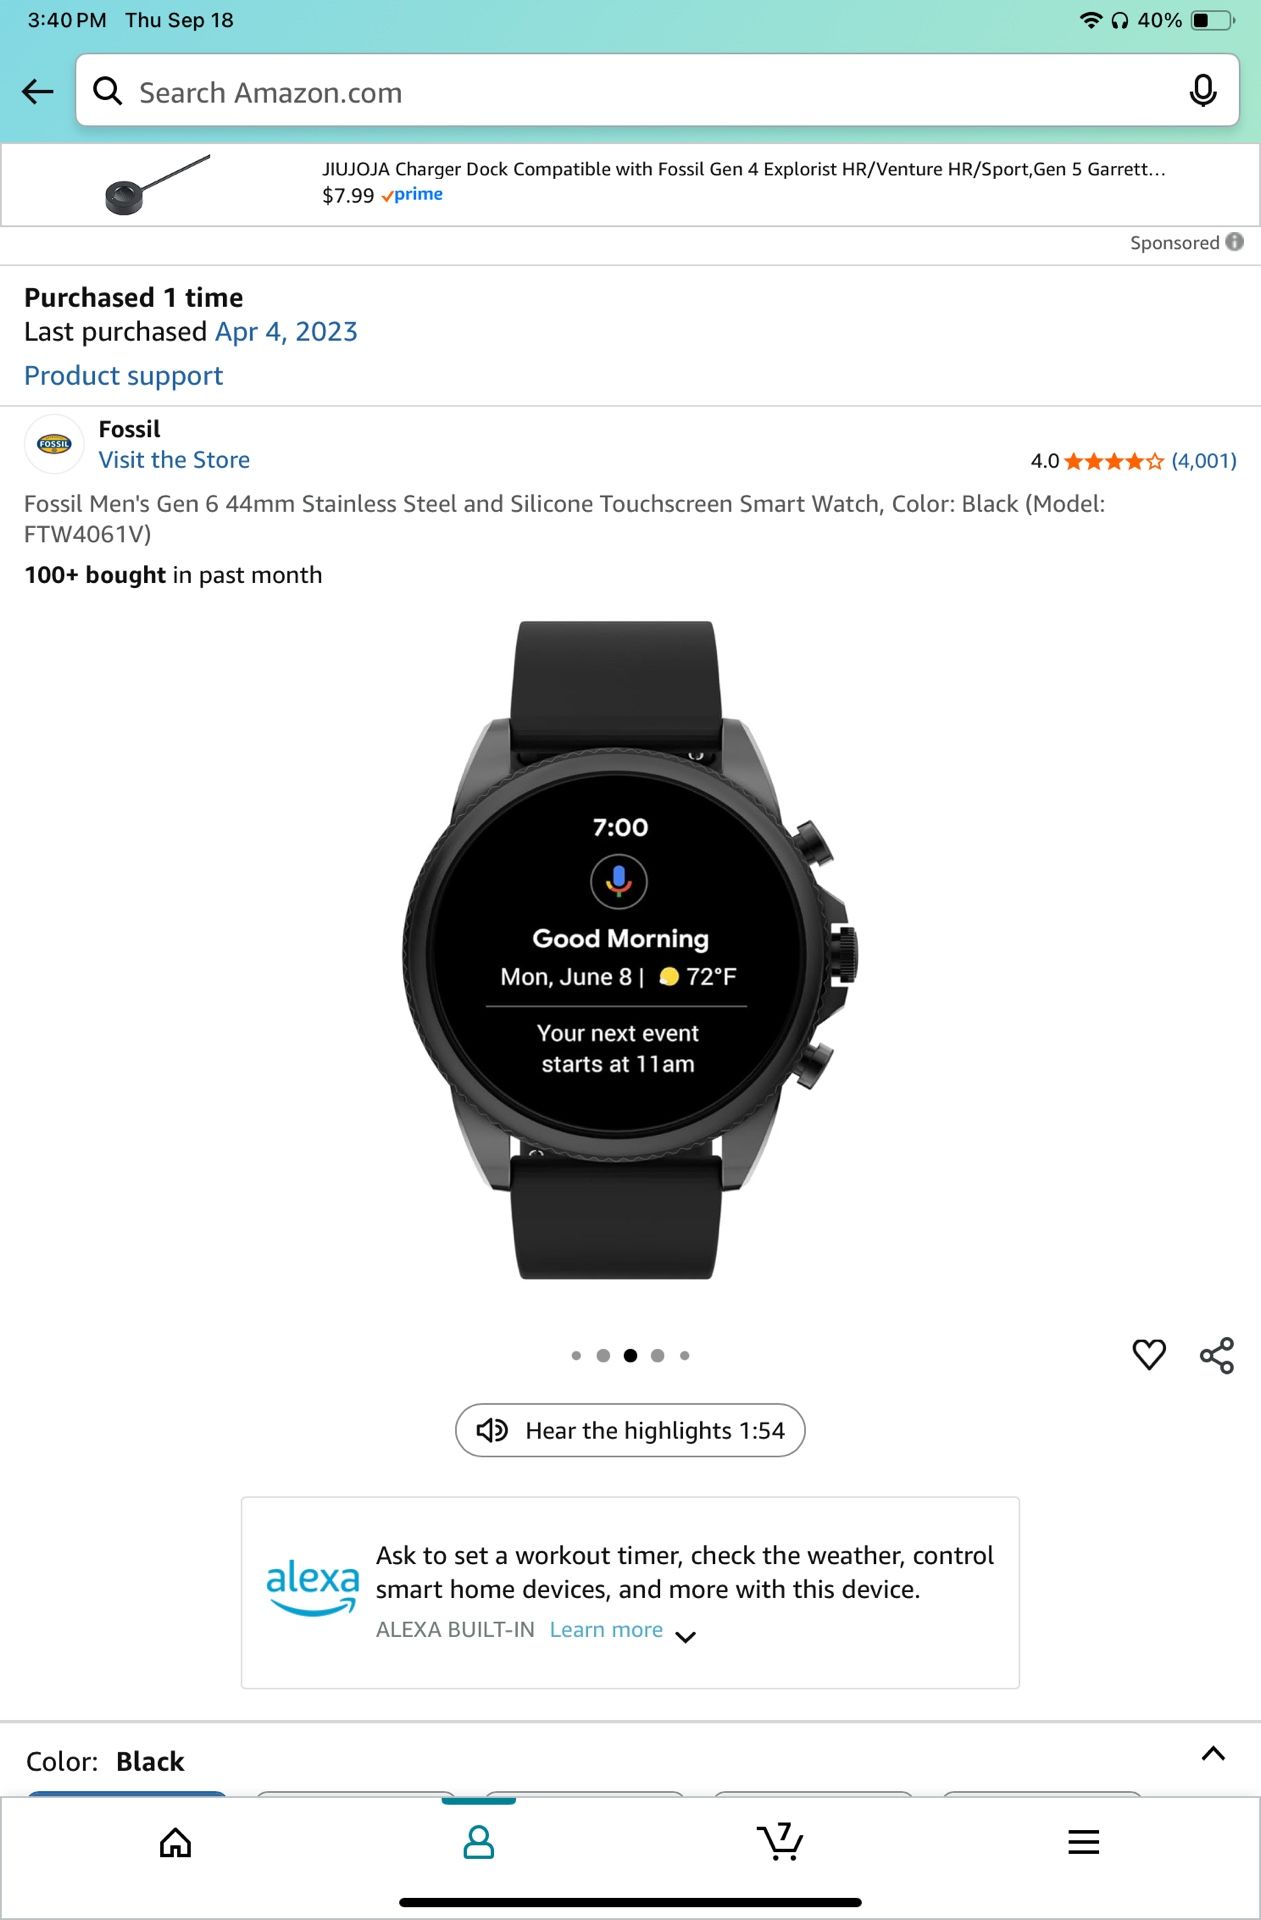Viewport: 1261px width, 1920px height.
Task: Expand the Alexa Learn more chevron
Action: point(685,1637)
